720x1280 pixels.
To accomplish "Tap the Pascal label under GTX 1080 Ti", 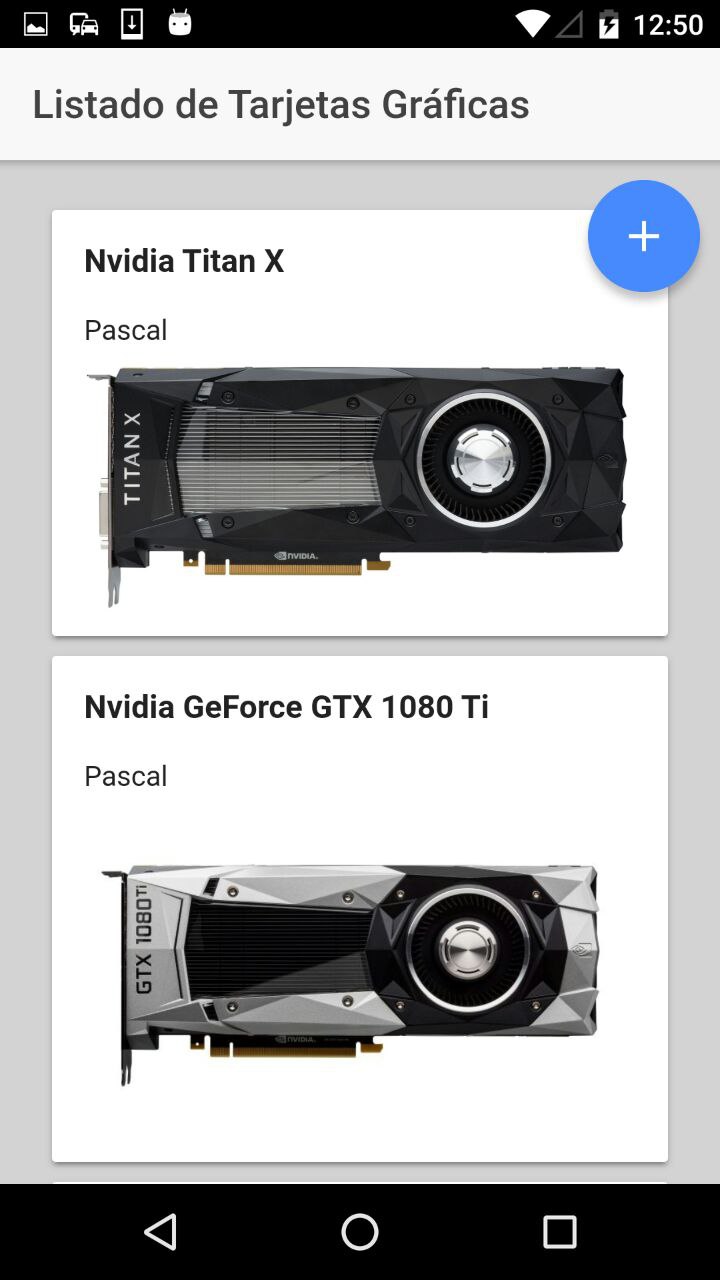I will click(x=125, y=776).
